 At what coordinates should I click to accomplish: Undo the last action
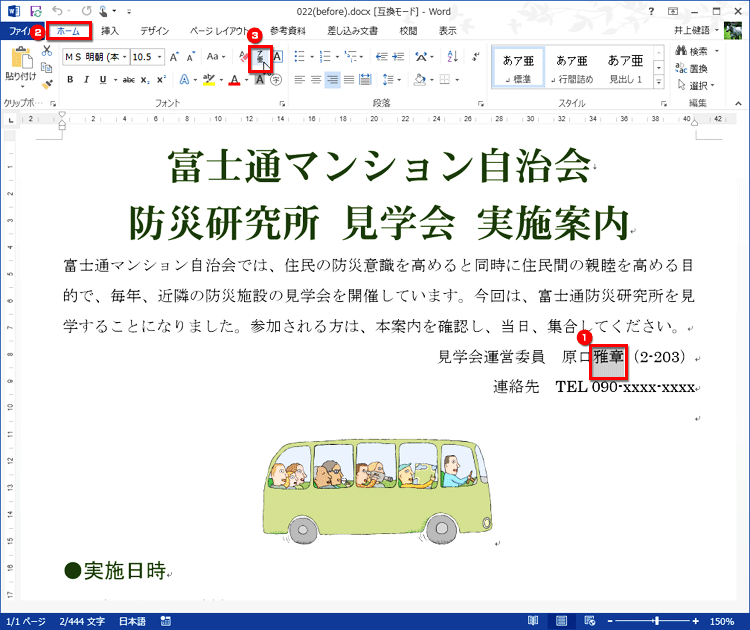click(x=57, y=11)
